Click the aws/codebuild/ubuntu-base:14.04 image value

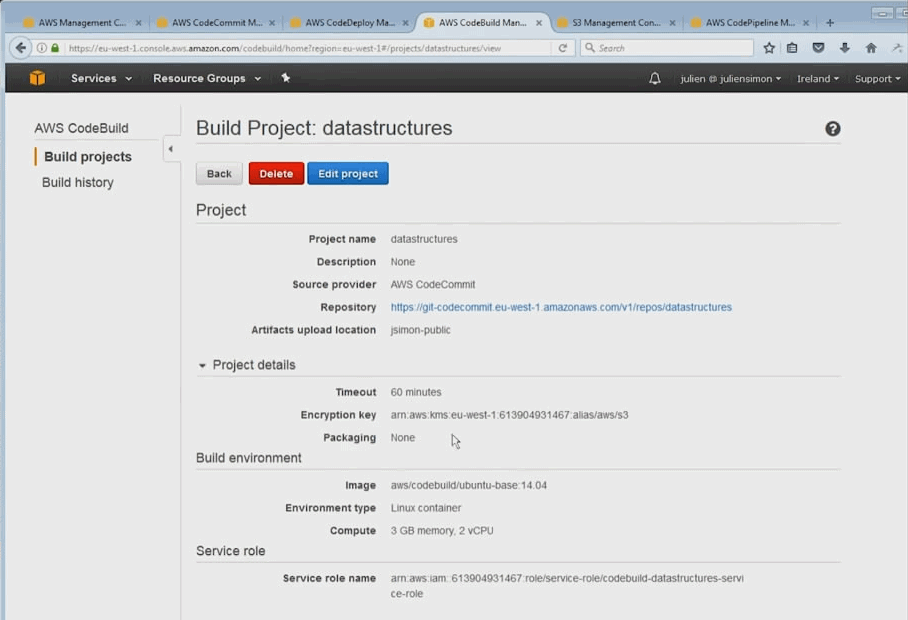(468, 485)
